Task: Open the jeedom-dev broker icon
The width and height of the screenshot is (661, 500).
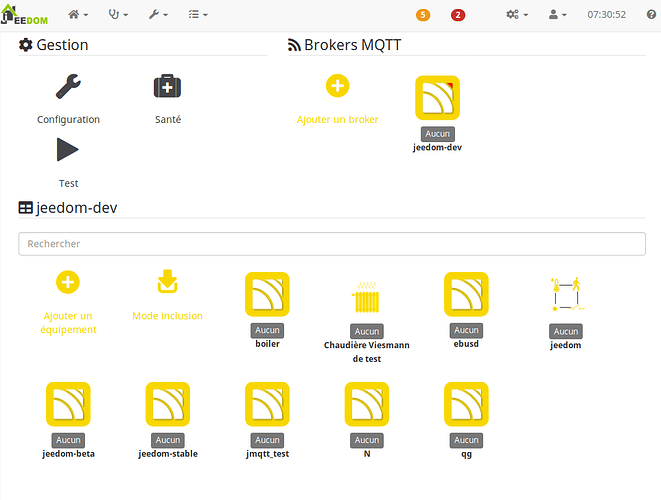Action: pyautogui.click(x=438, y=98)
